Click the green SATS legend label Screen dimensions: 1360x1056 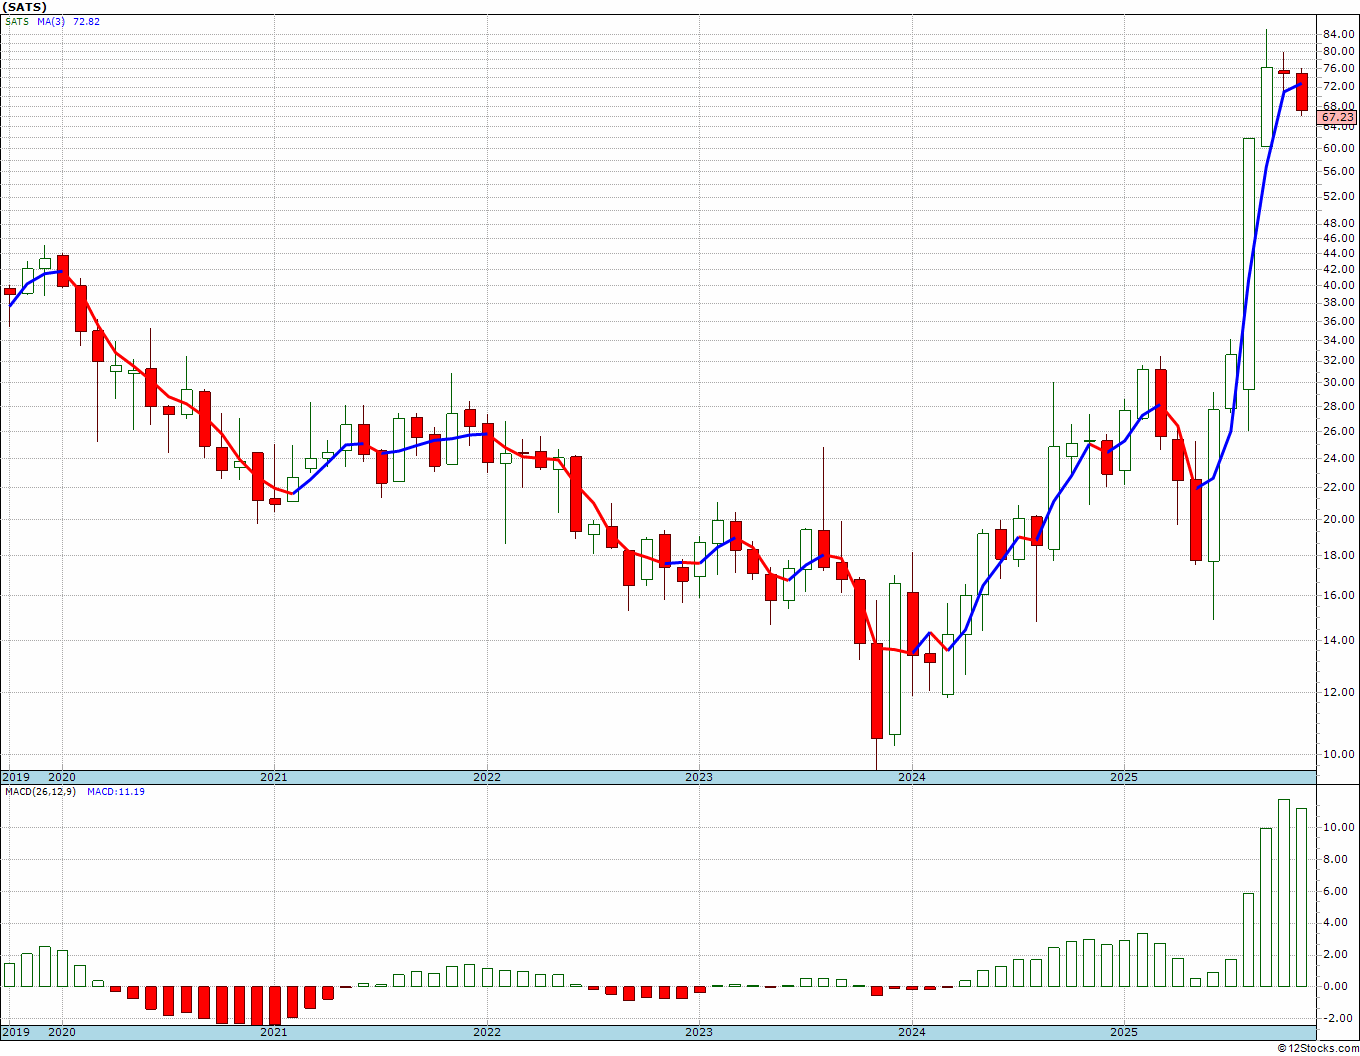(x=17, y=21)
